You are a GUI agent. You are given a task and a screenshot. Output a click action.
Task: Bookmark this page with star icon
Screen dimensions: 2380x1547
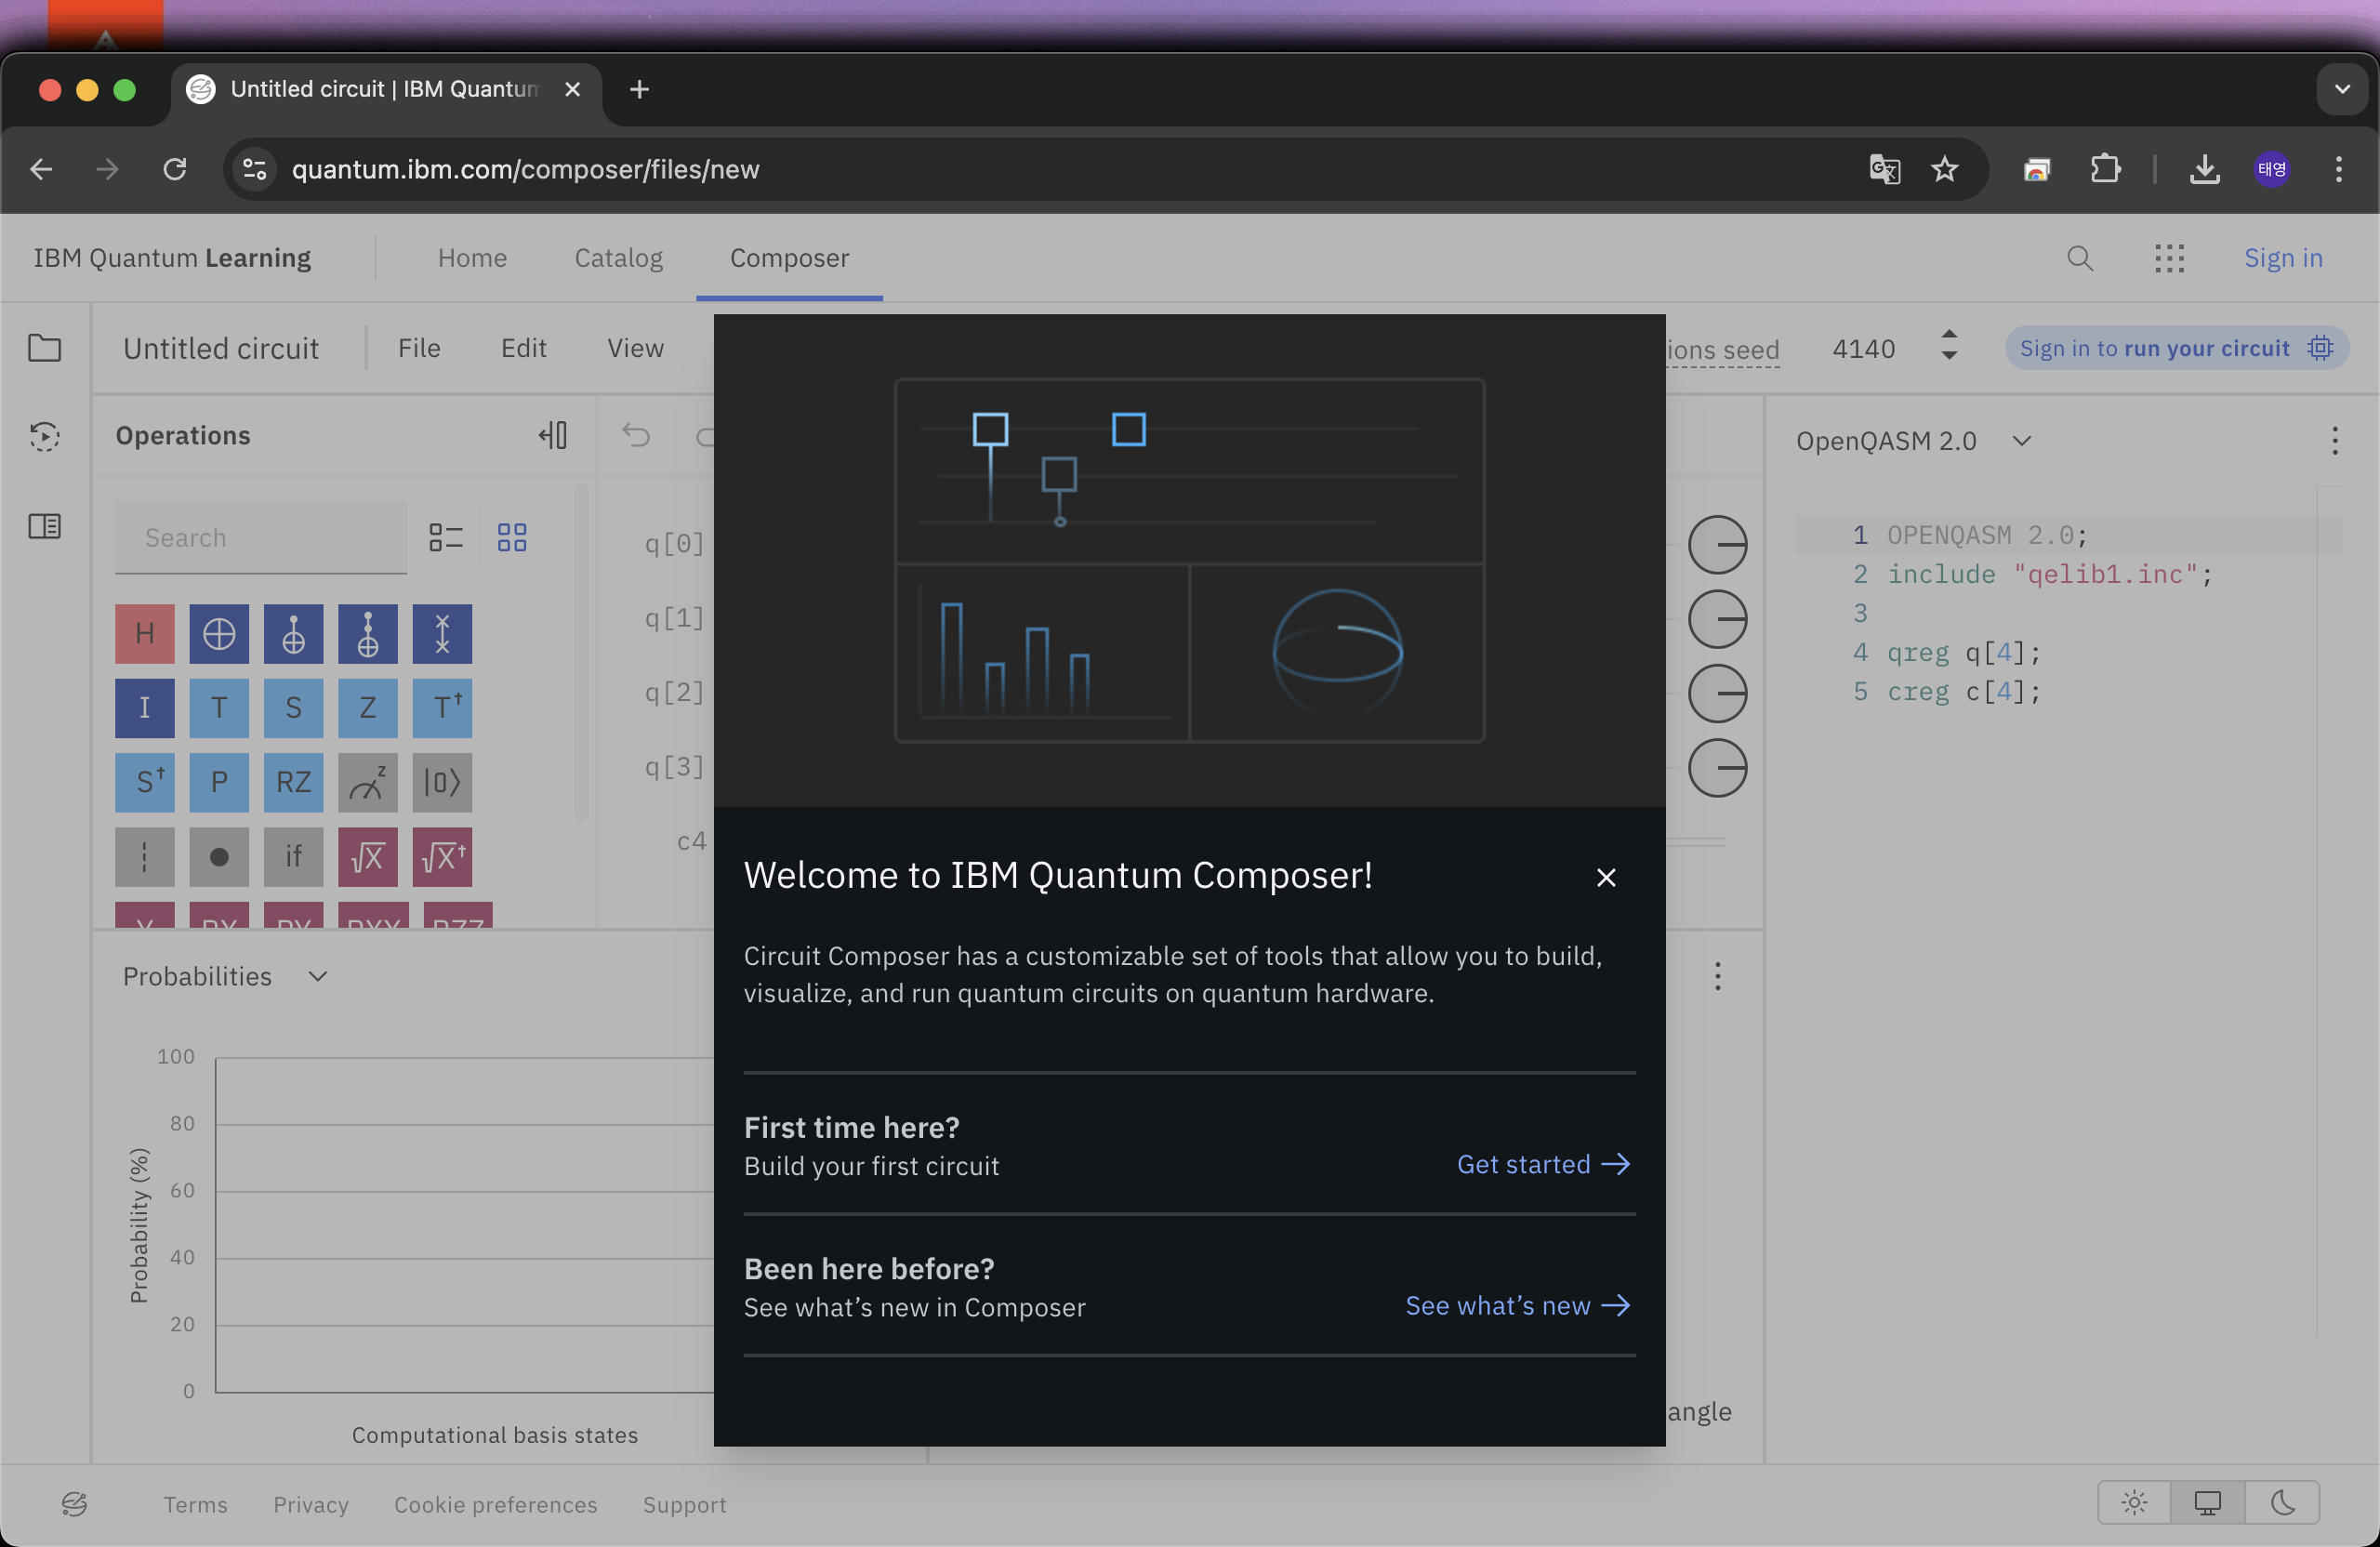coord(1944,169)
